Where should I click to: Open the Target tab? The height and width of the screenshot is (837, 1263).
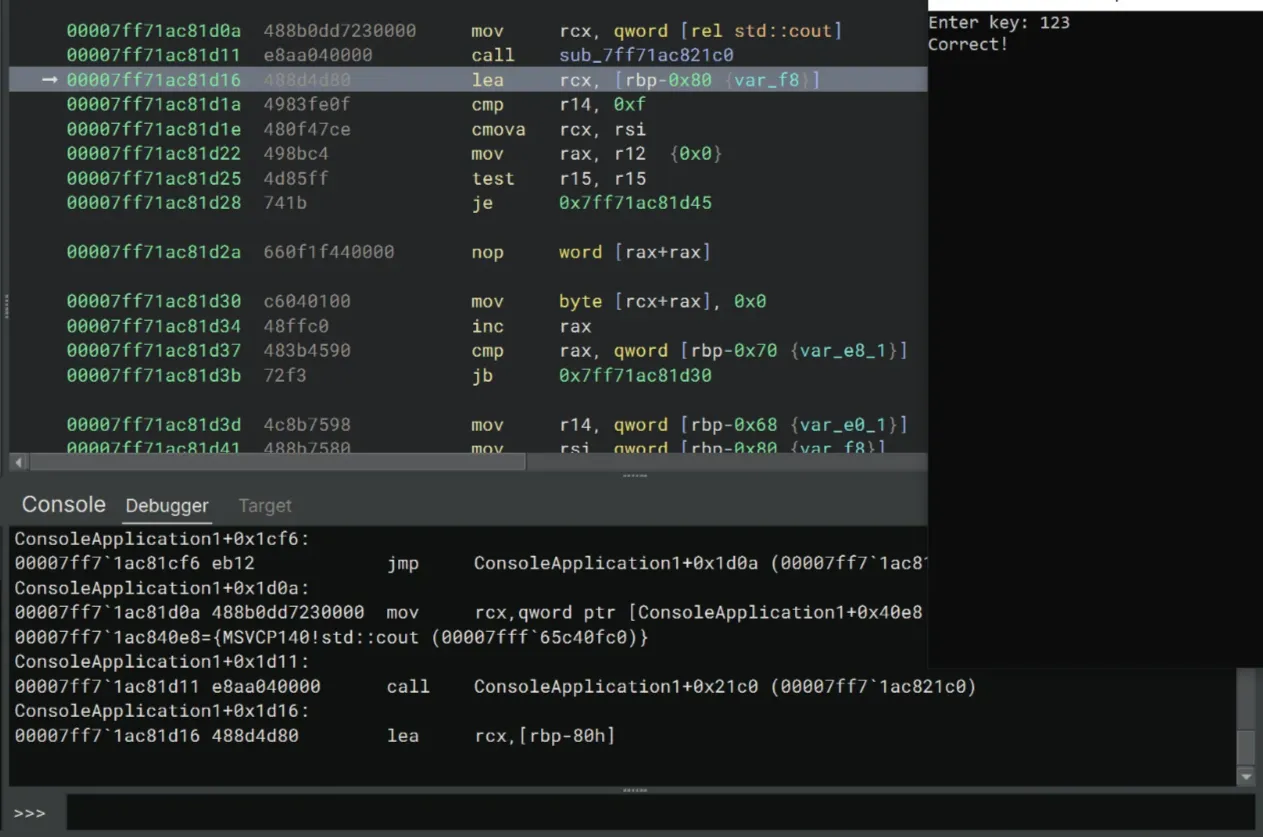265,506
